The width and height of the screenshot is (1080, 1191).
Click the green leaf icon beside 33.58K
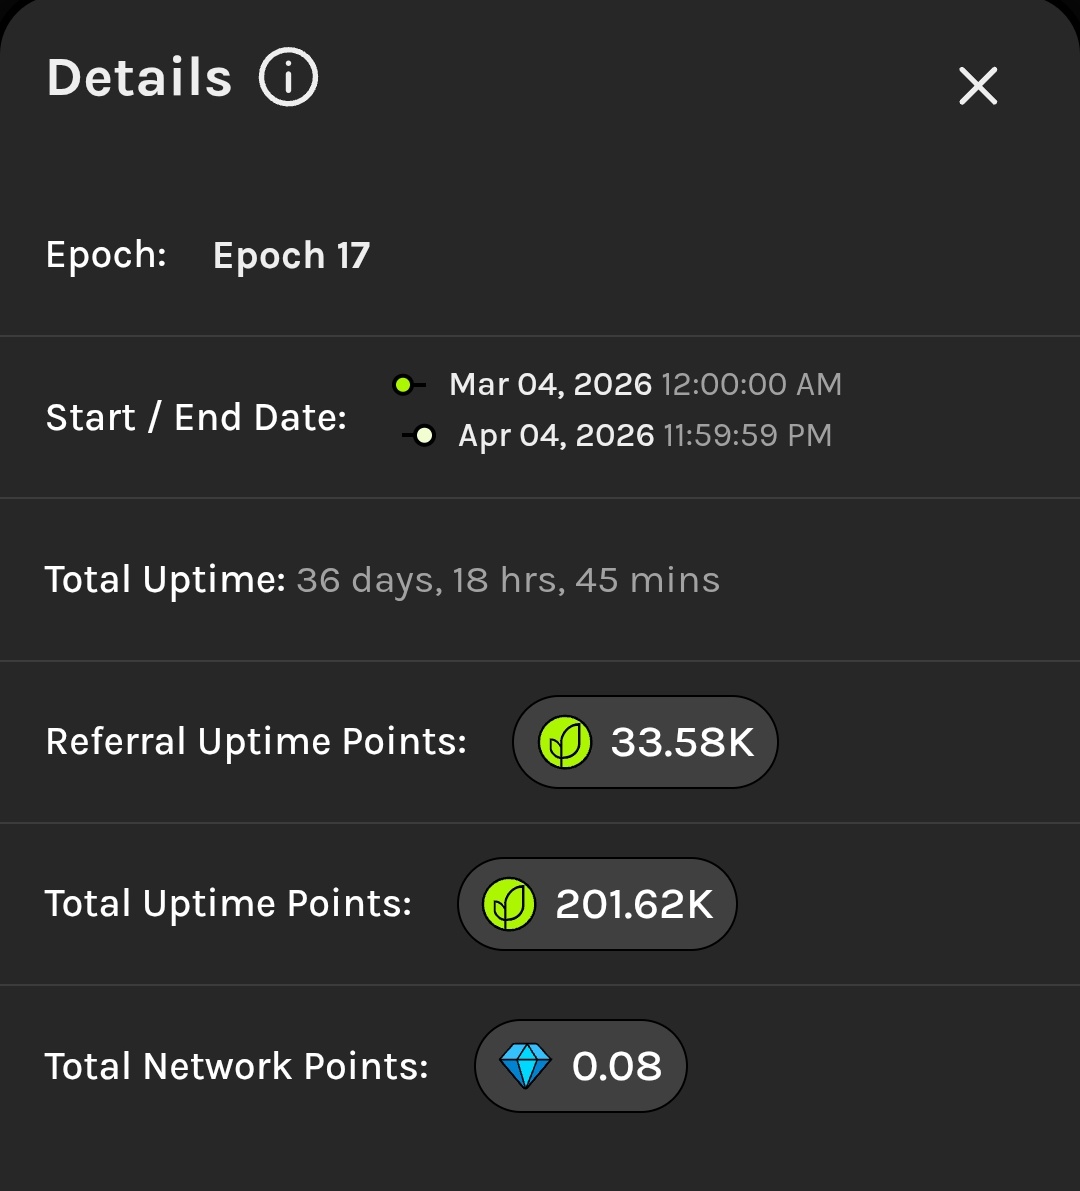565,743
